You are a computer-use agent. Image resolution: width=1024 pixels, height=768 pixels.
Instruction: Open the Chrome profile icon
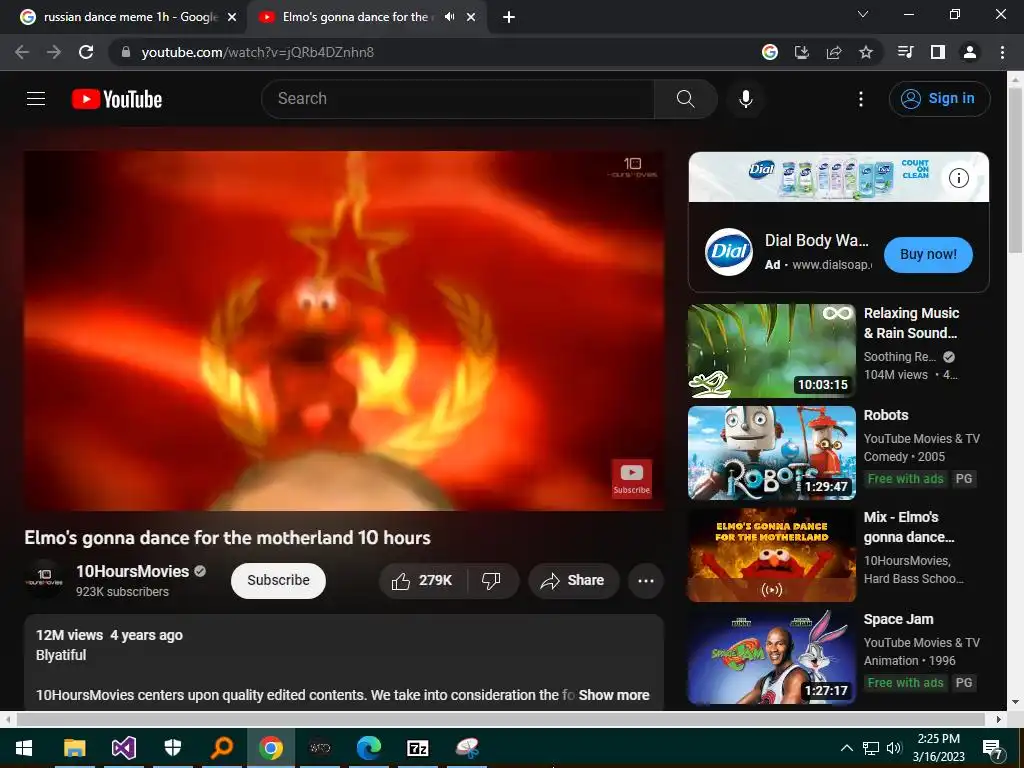click(970, 52)
